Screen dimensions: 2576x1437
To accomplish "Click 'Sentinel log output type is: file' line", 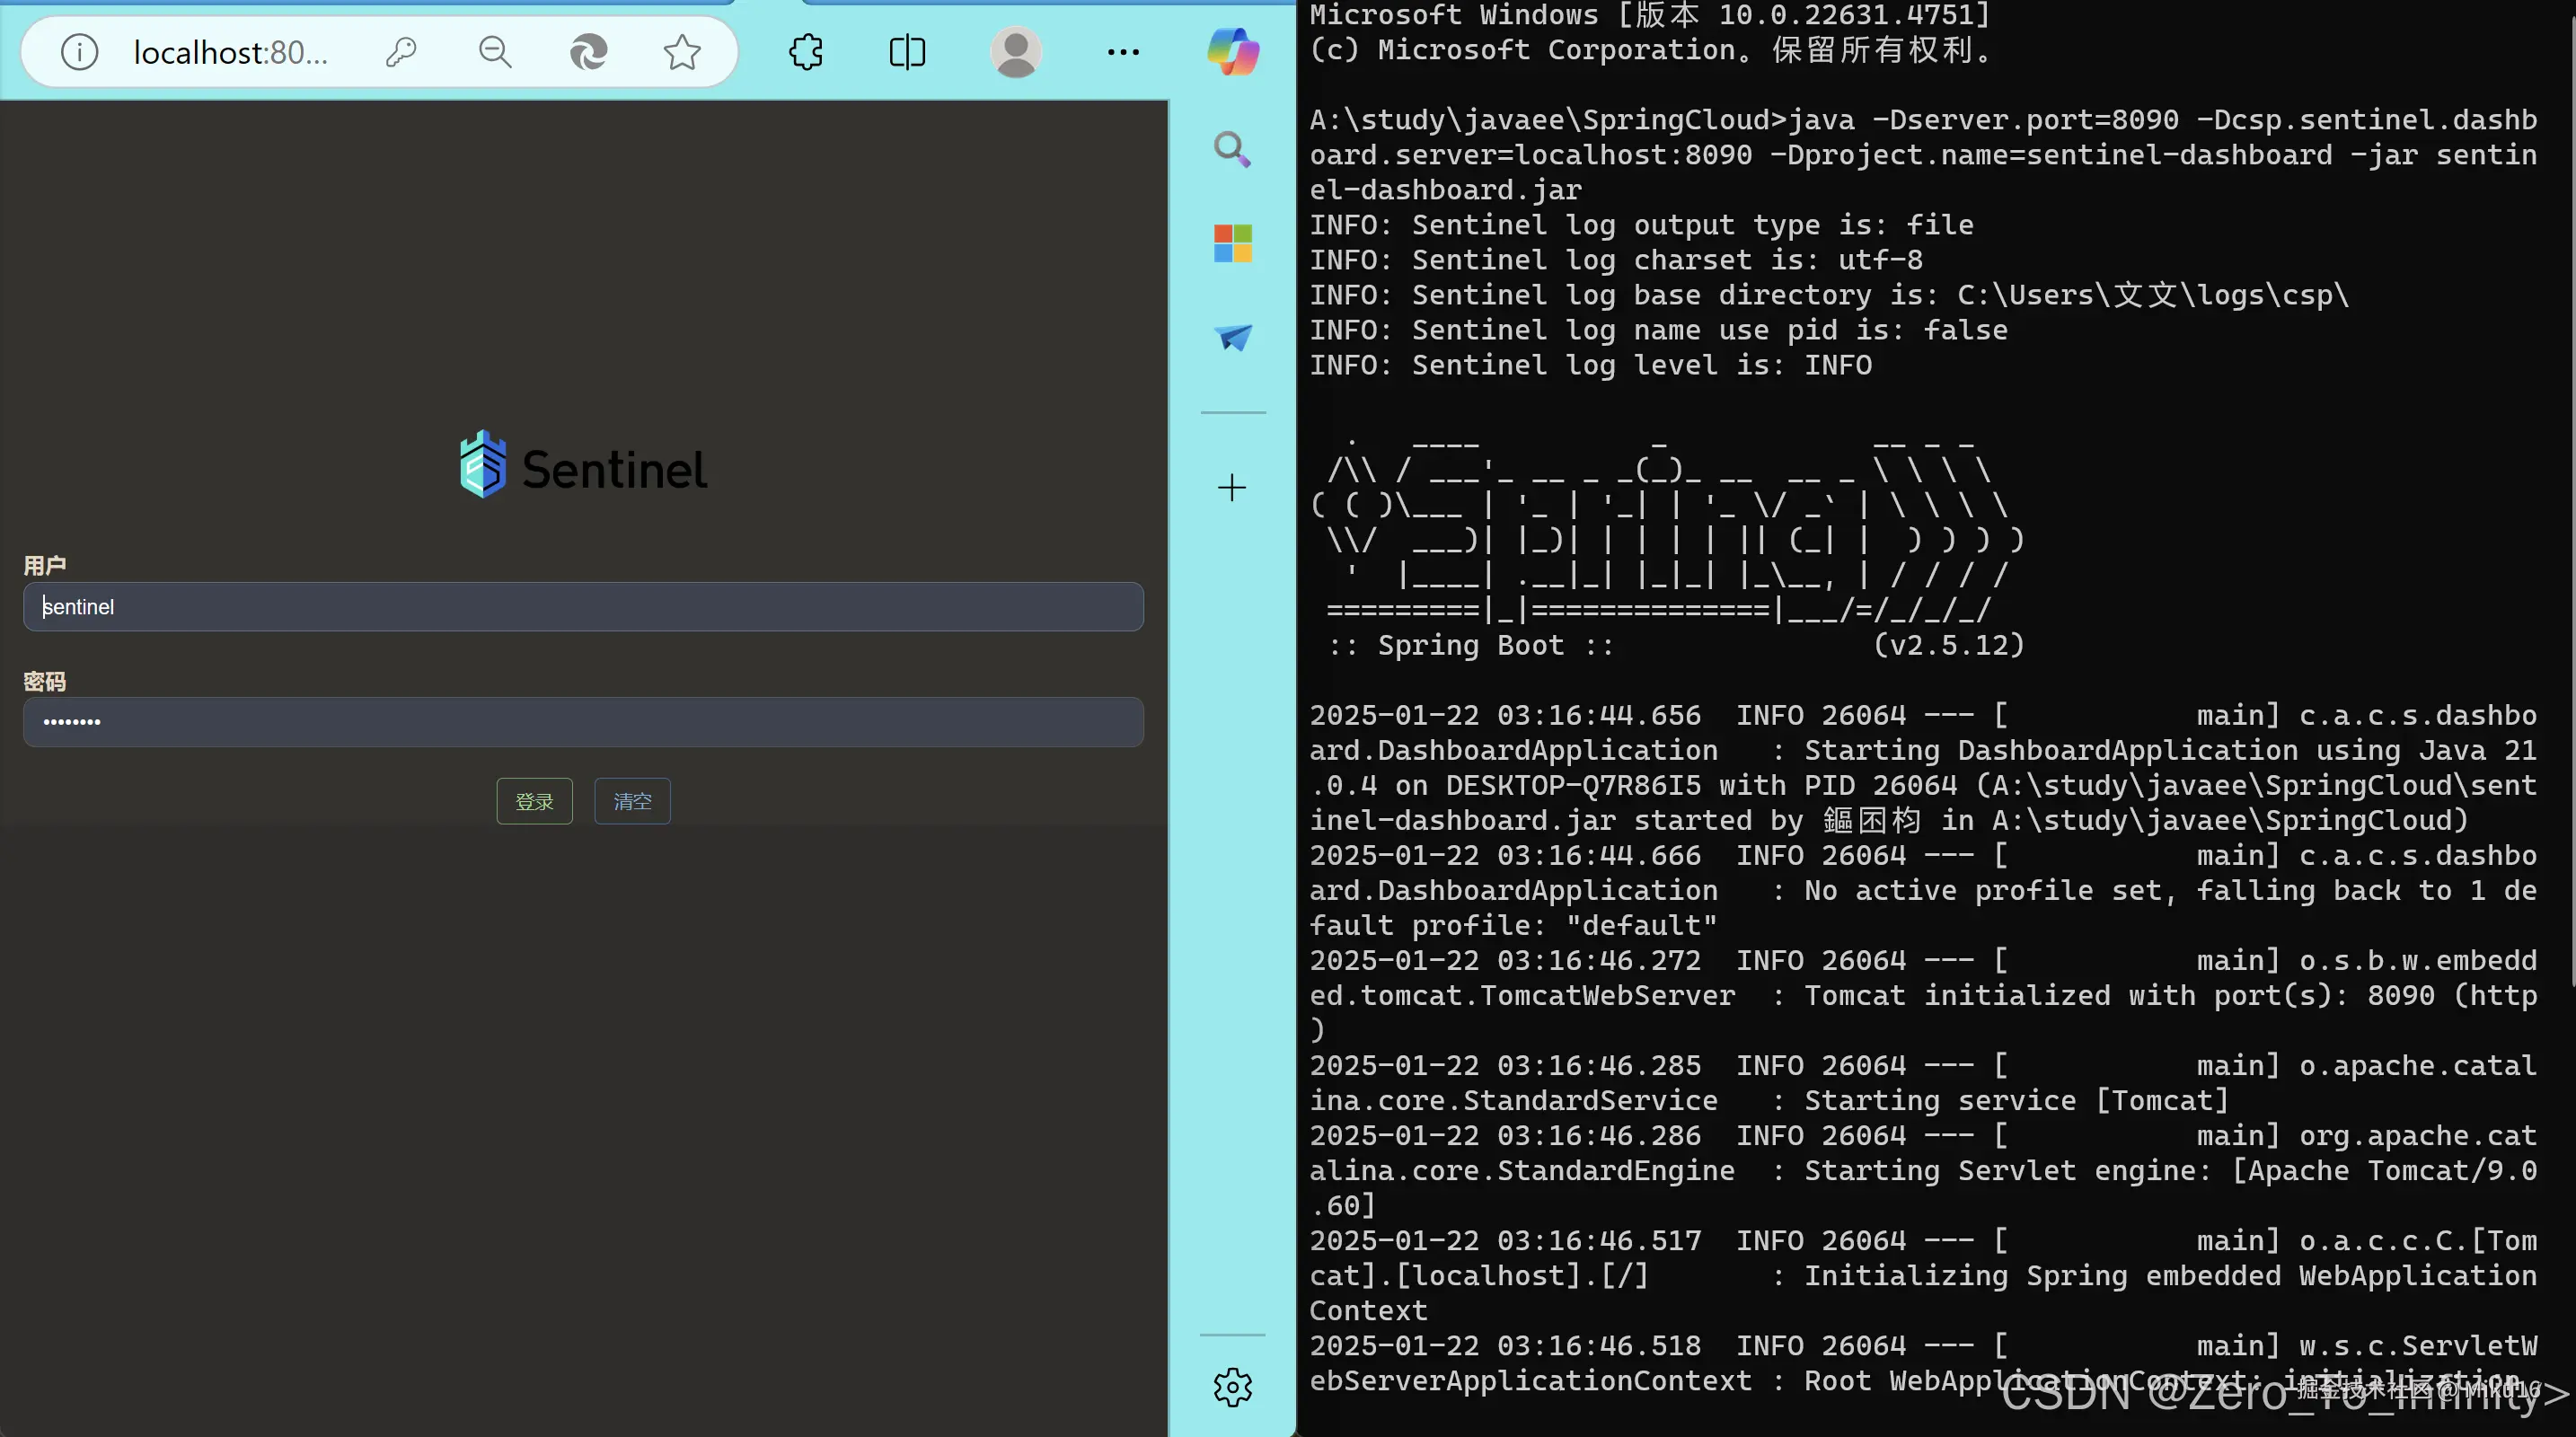I will pos(1642,225).
